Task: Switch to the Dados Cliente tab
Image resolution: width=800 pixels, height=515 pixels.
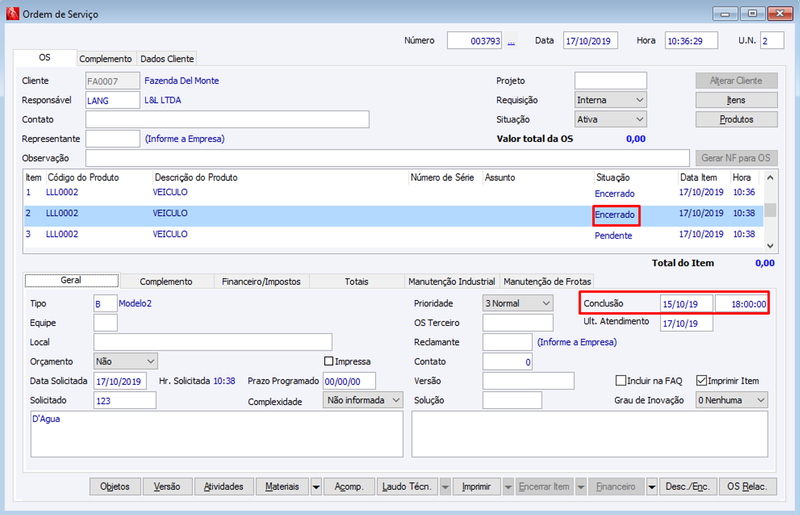Action: (167, 59)
